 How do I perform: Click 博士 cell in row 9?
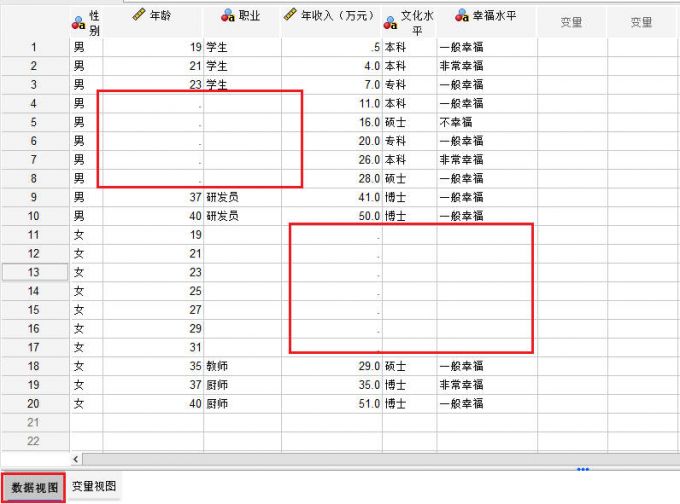pyautogui.click(x=409, y=197)
